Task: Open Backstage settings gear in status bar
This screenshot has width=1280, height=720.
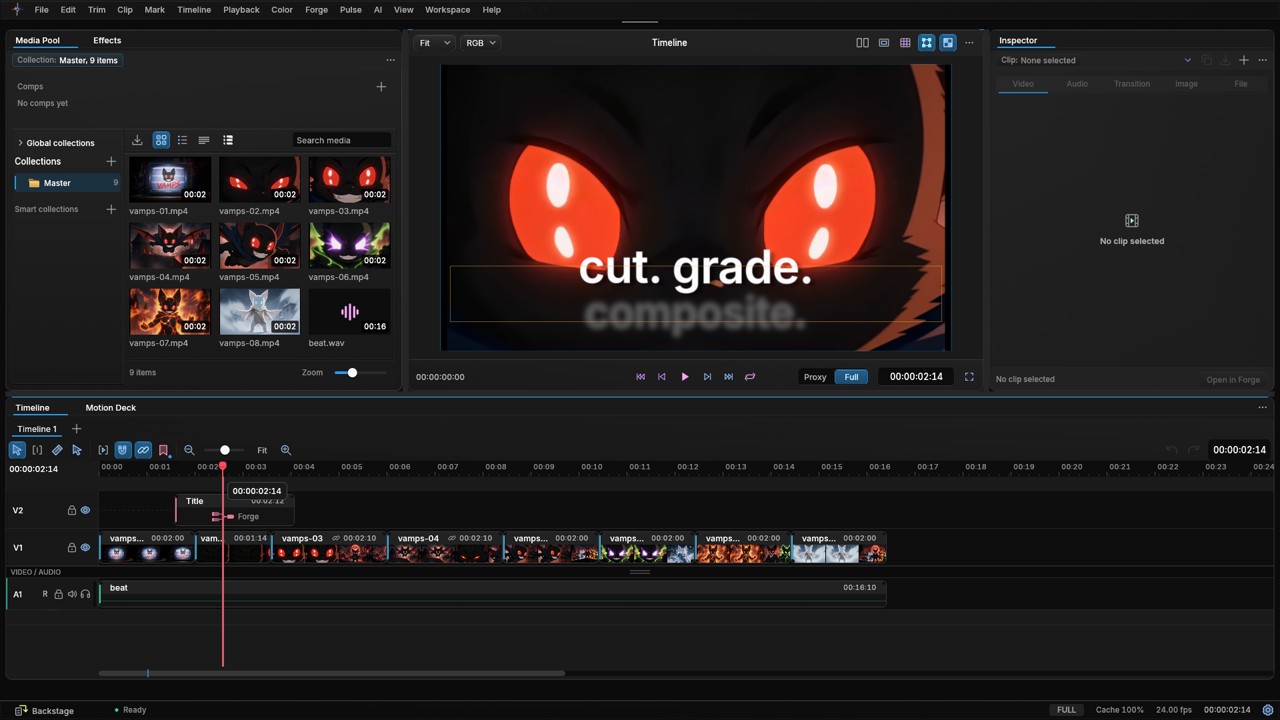Action: (x=1268, y=710)
